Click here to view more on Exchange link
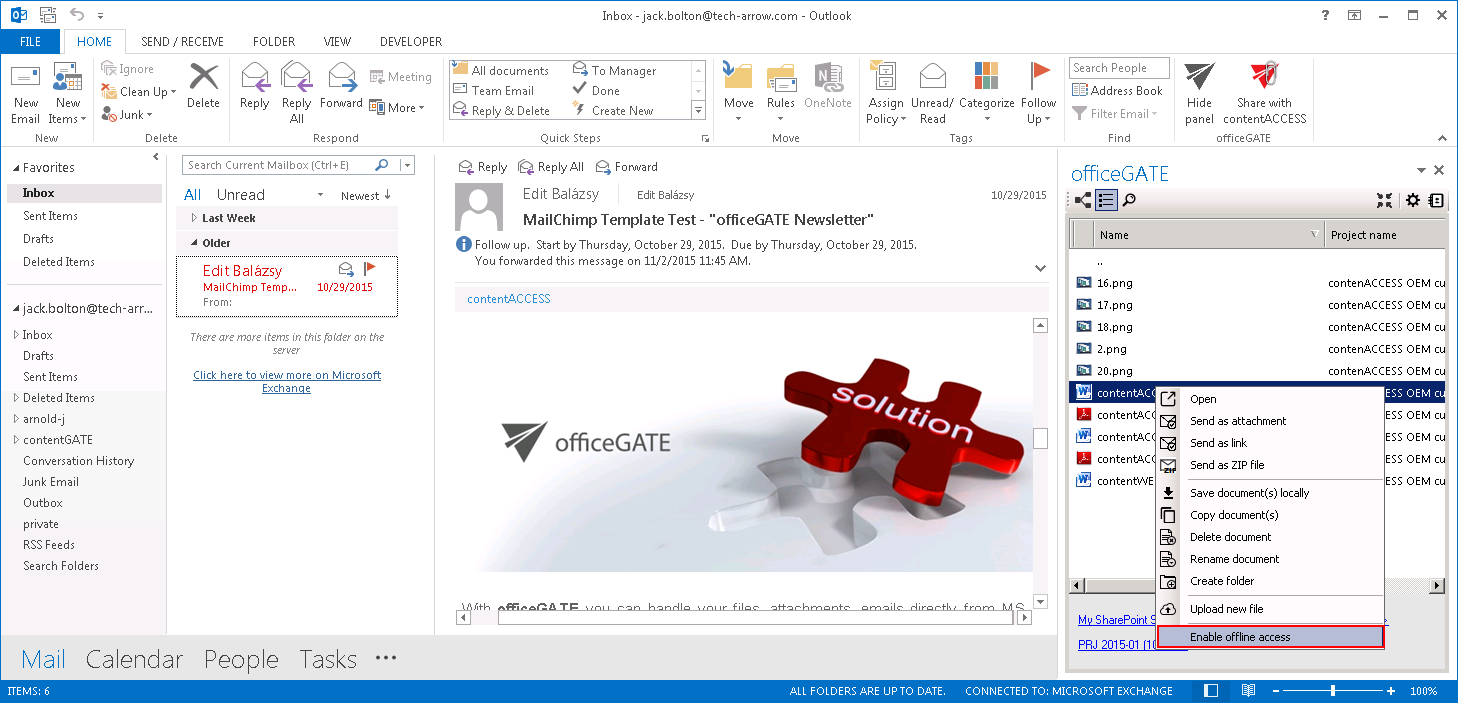Screen dimensions: 1458x703 287,381
